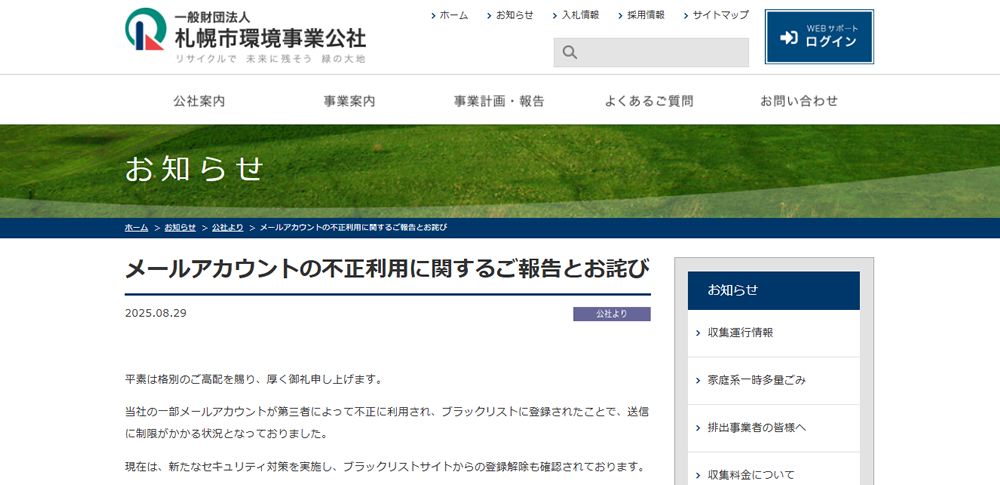Click the chevron beside 家庭系一時多量ごみ
This screenshot has height=485, width=1000.
pos(698,381)
